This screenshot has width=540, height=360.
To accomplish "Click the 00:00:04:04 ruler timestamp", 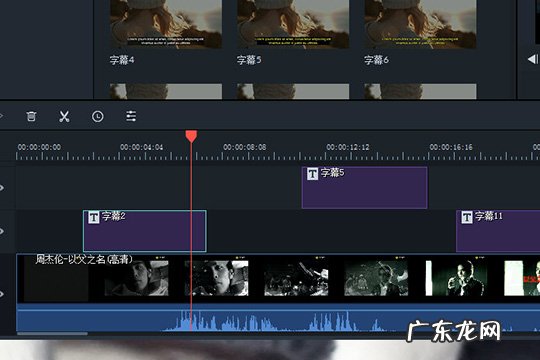I will 142,147.
